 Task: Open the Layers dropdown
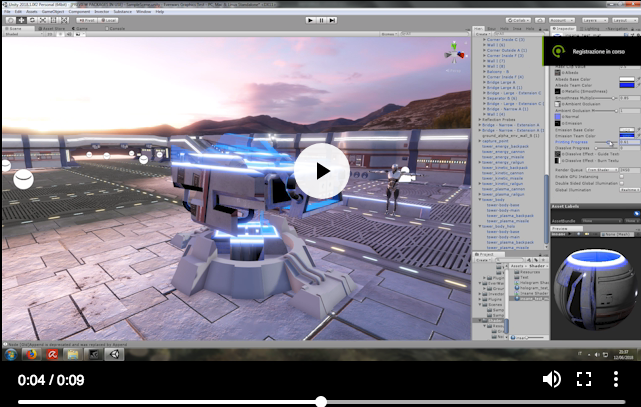point(594,20)
